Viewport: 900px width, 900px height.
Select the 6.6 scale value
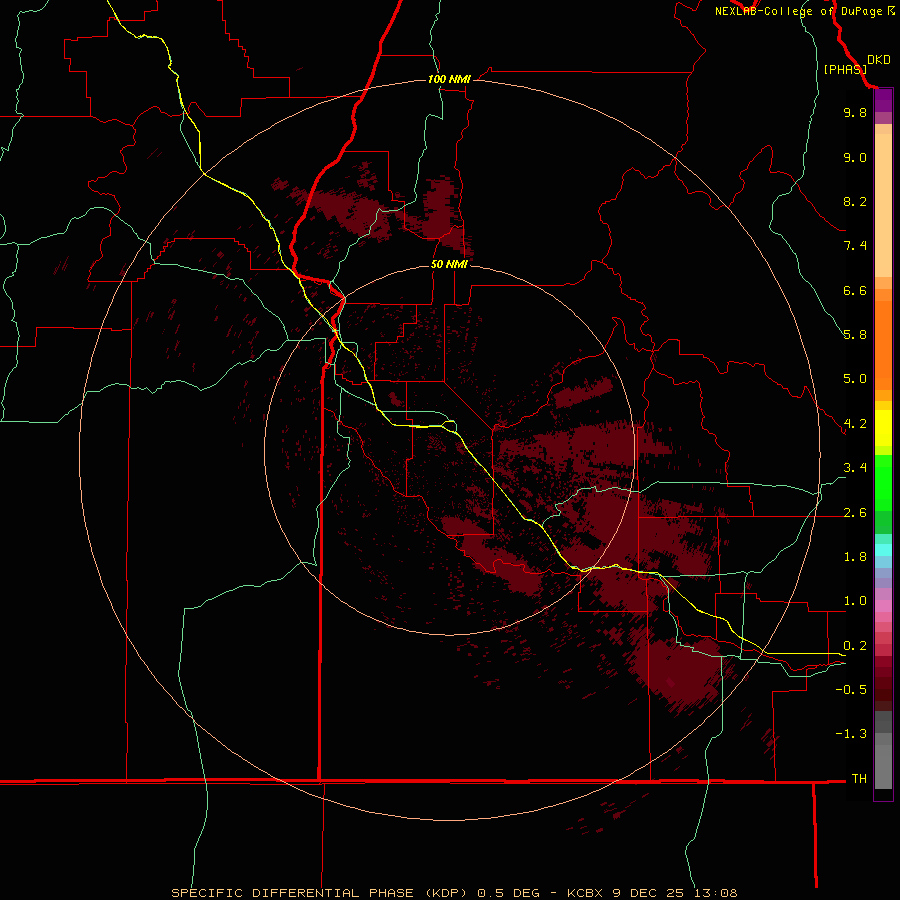coord(855,290)
